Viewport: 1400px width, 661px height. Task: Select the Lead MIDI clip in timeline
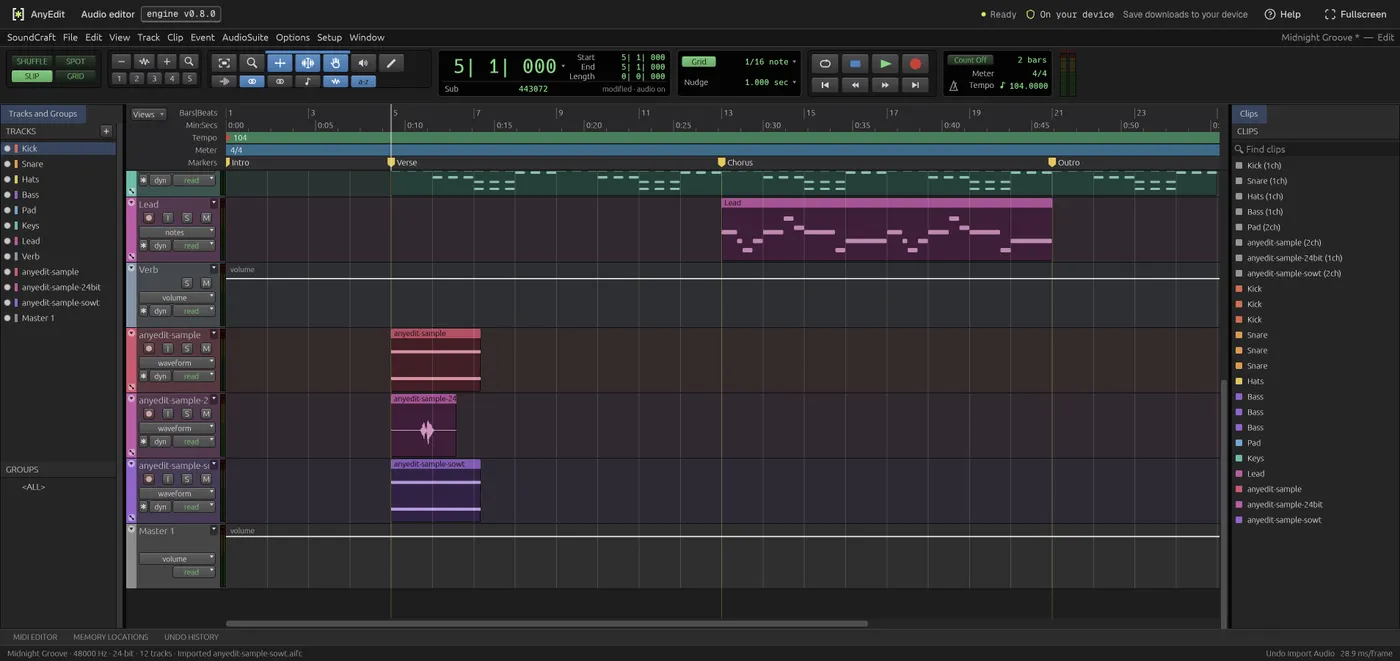[x=886, y=229]
